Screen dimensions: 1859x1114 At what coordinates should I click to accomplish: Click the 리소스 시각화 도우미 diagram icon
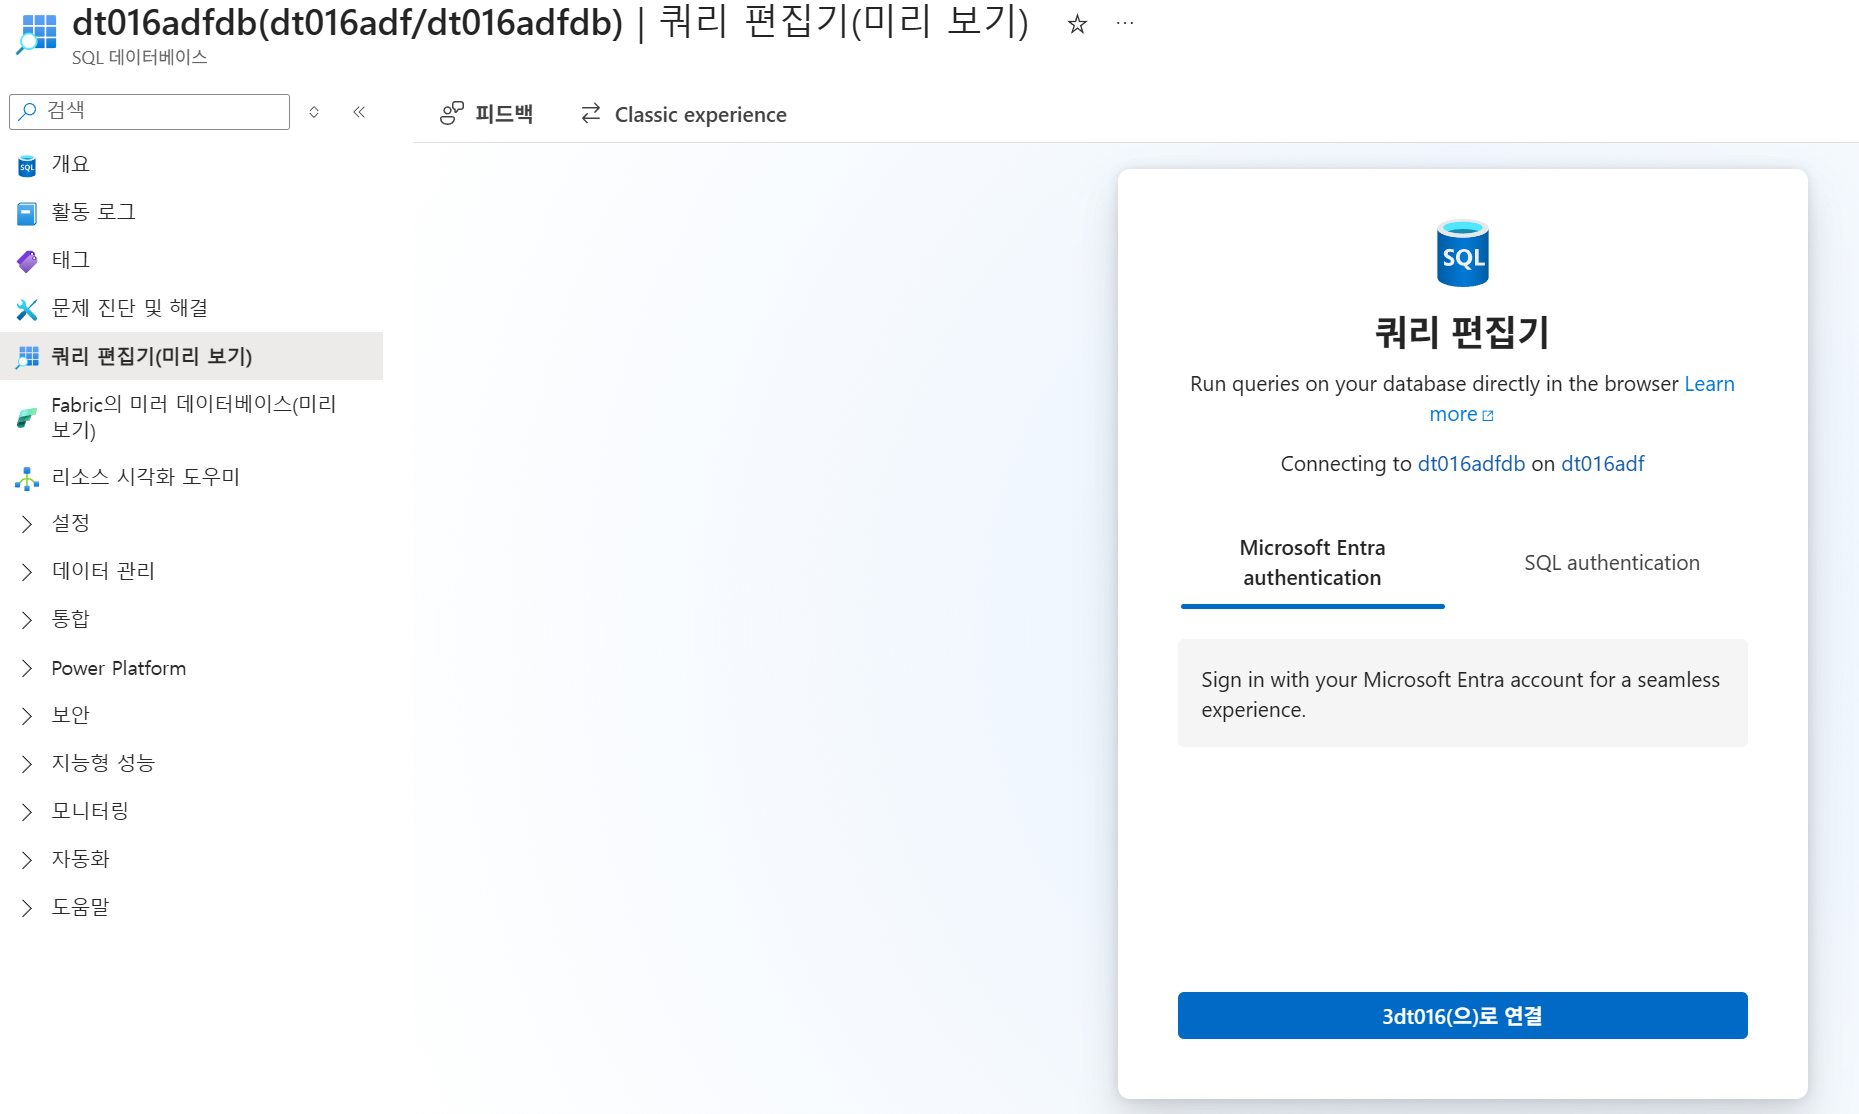pos(27,478)
